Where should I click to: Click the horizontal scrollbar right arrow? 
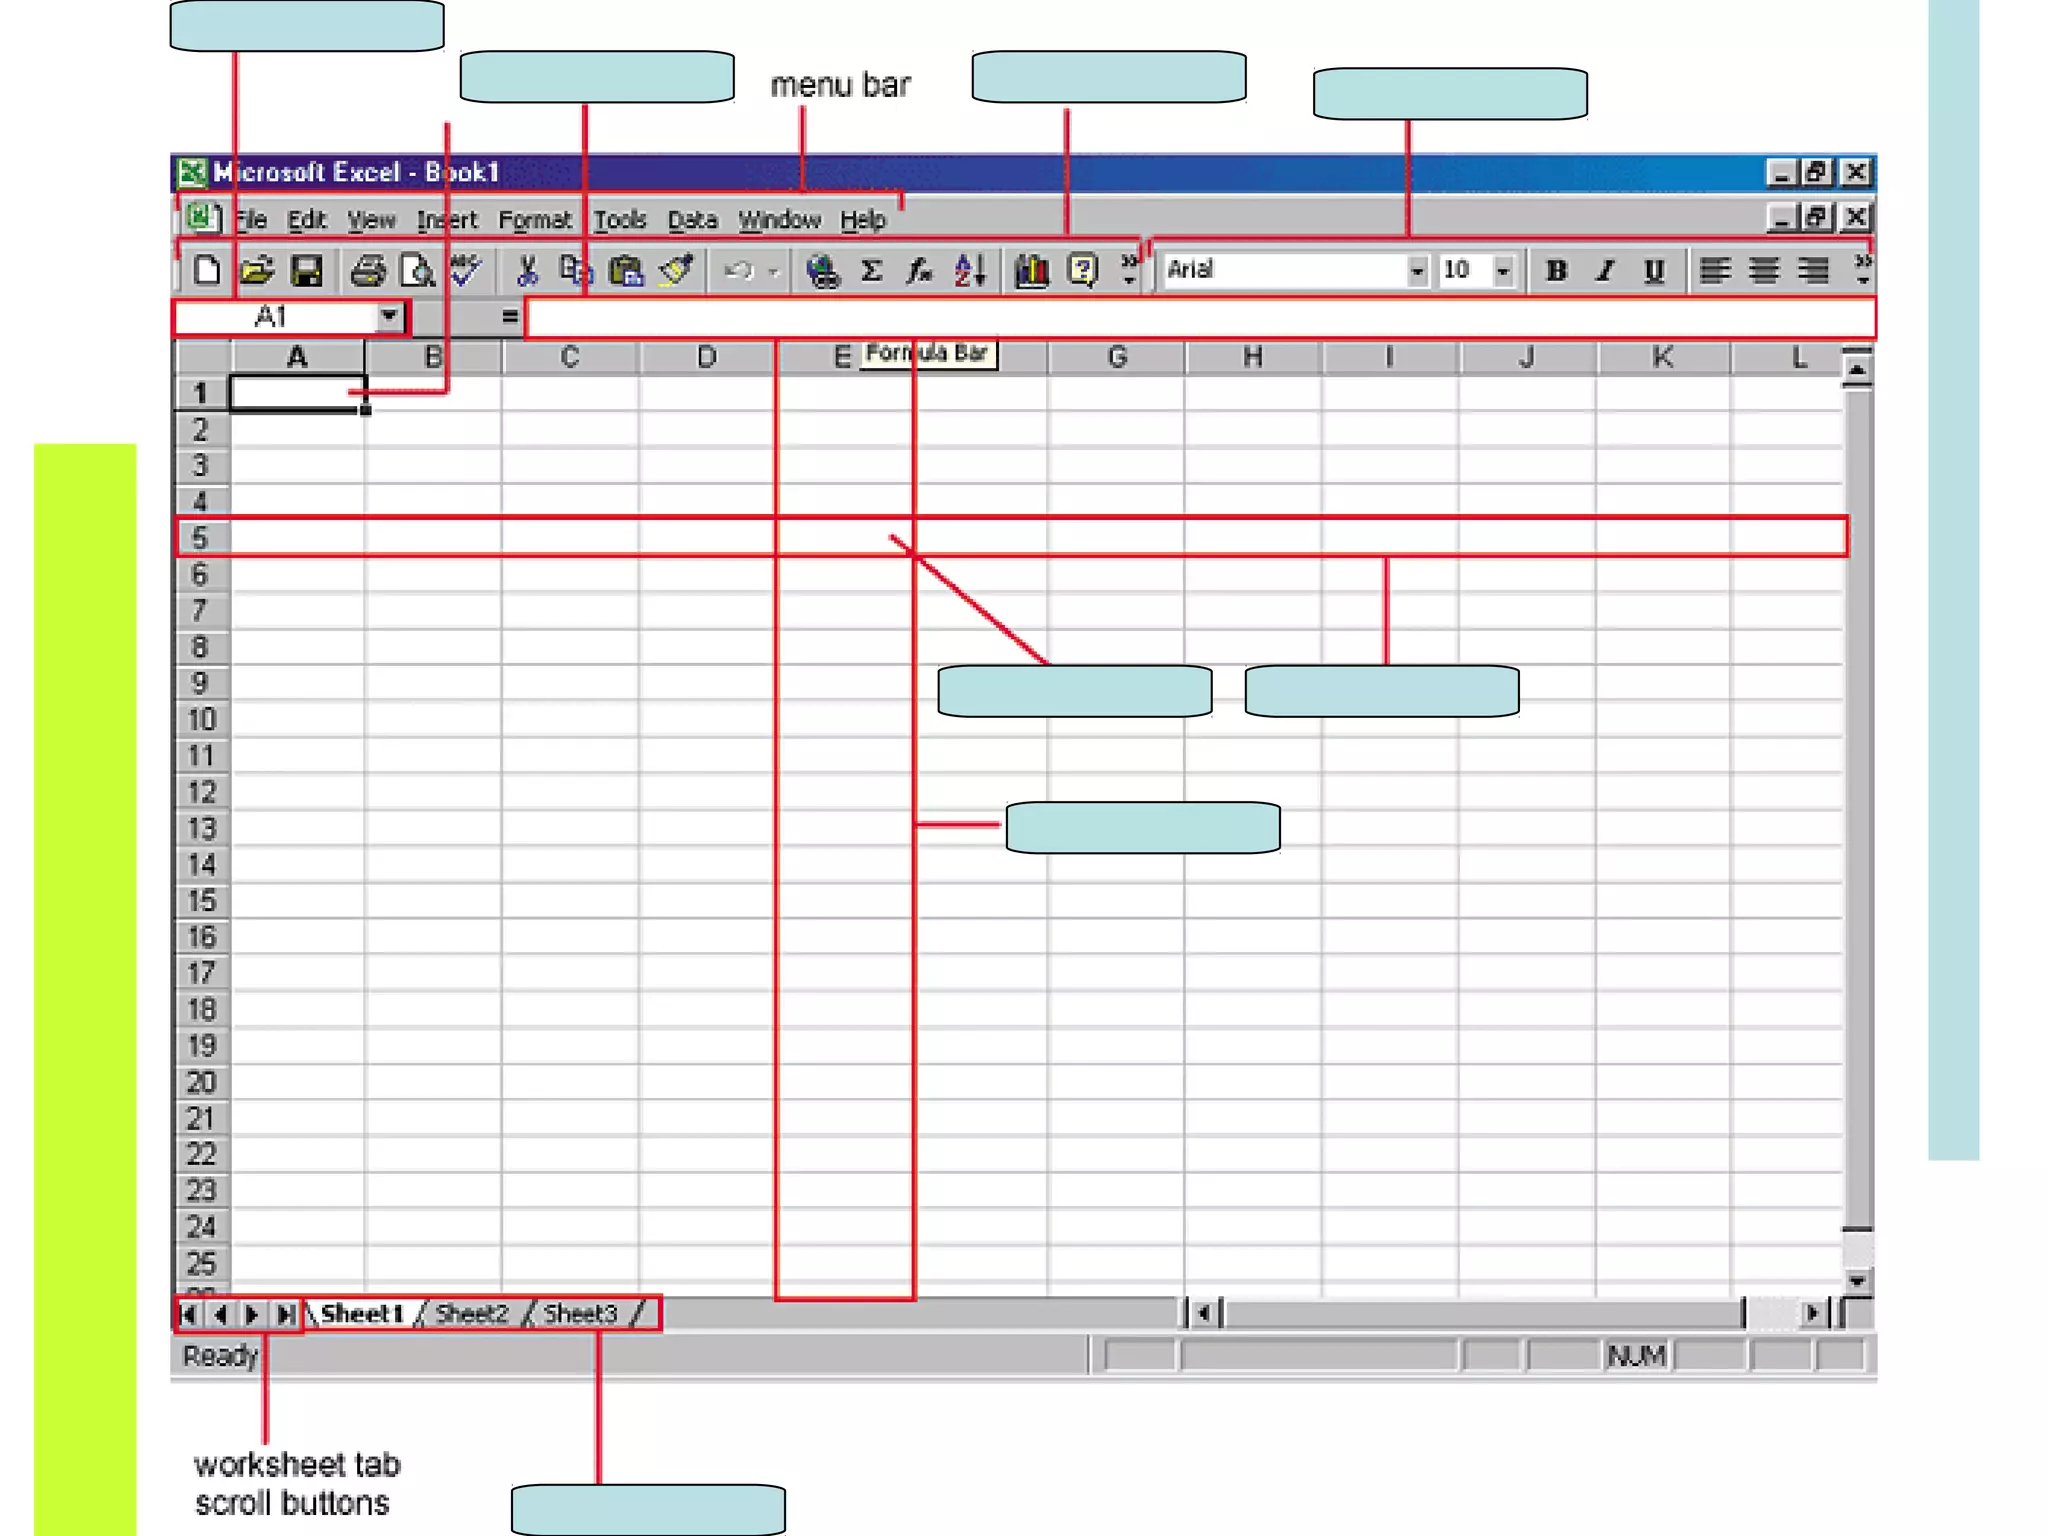(x=1812, y=1312)
